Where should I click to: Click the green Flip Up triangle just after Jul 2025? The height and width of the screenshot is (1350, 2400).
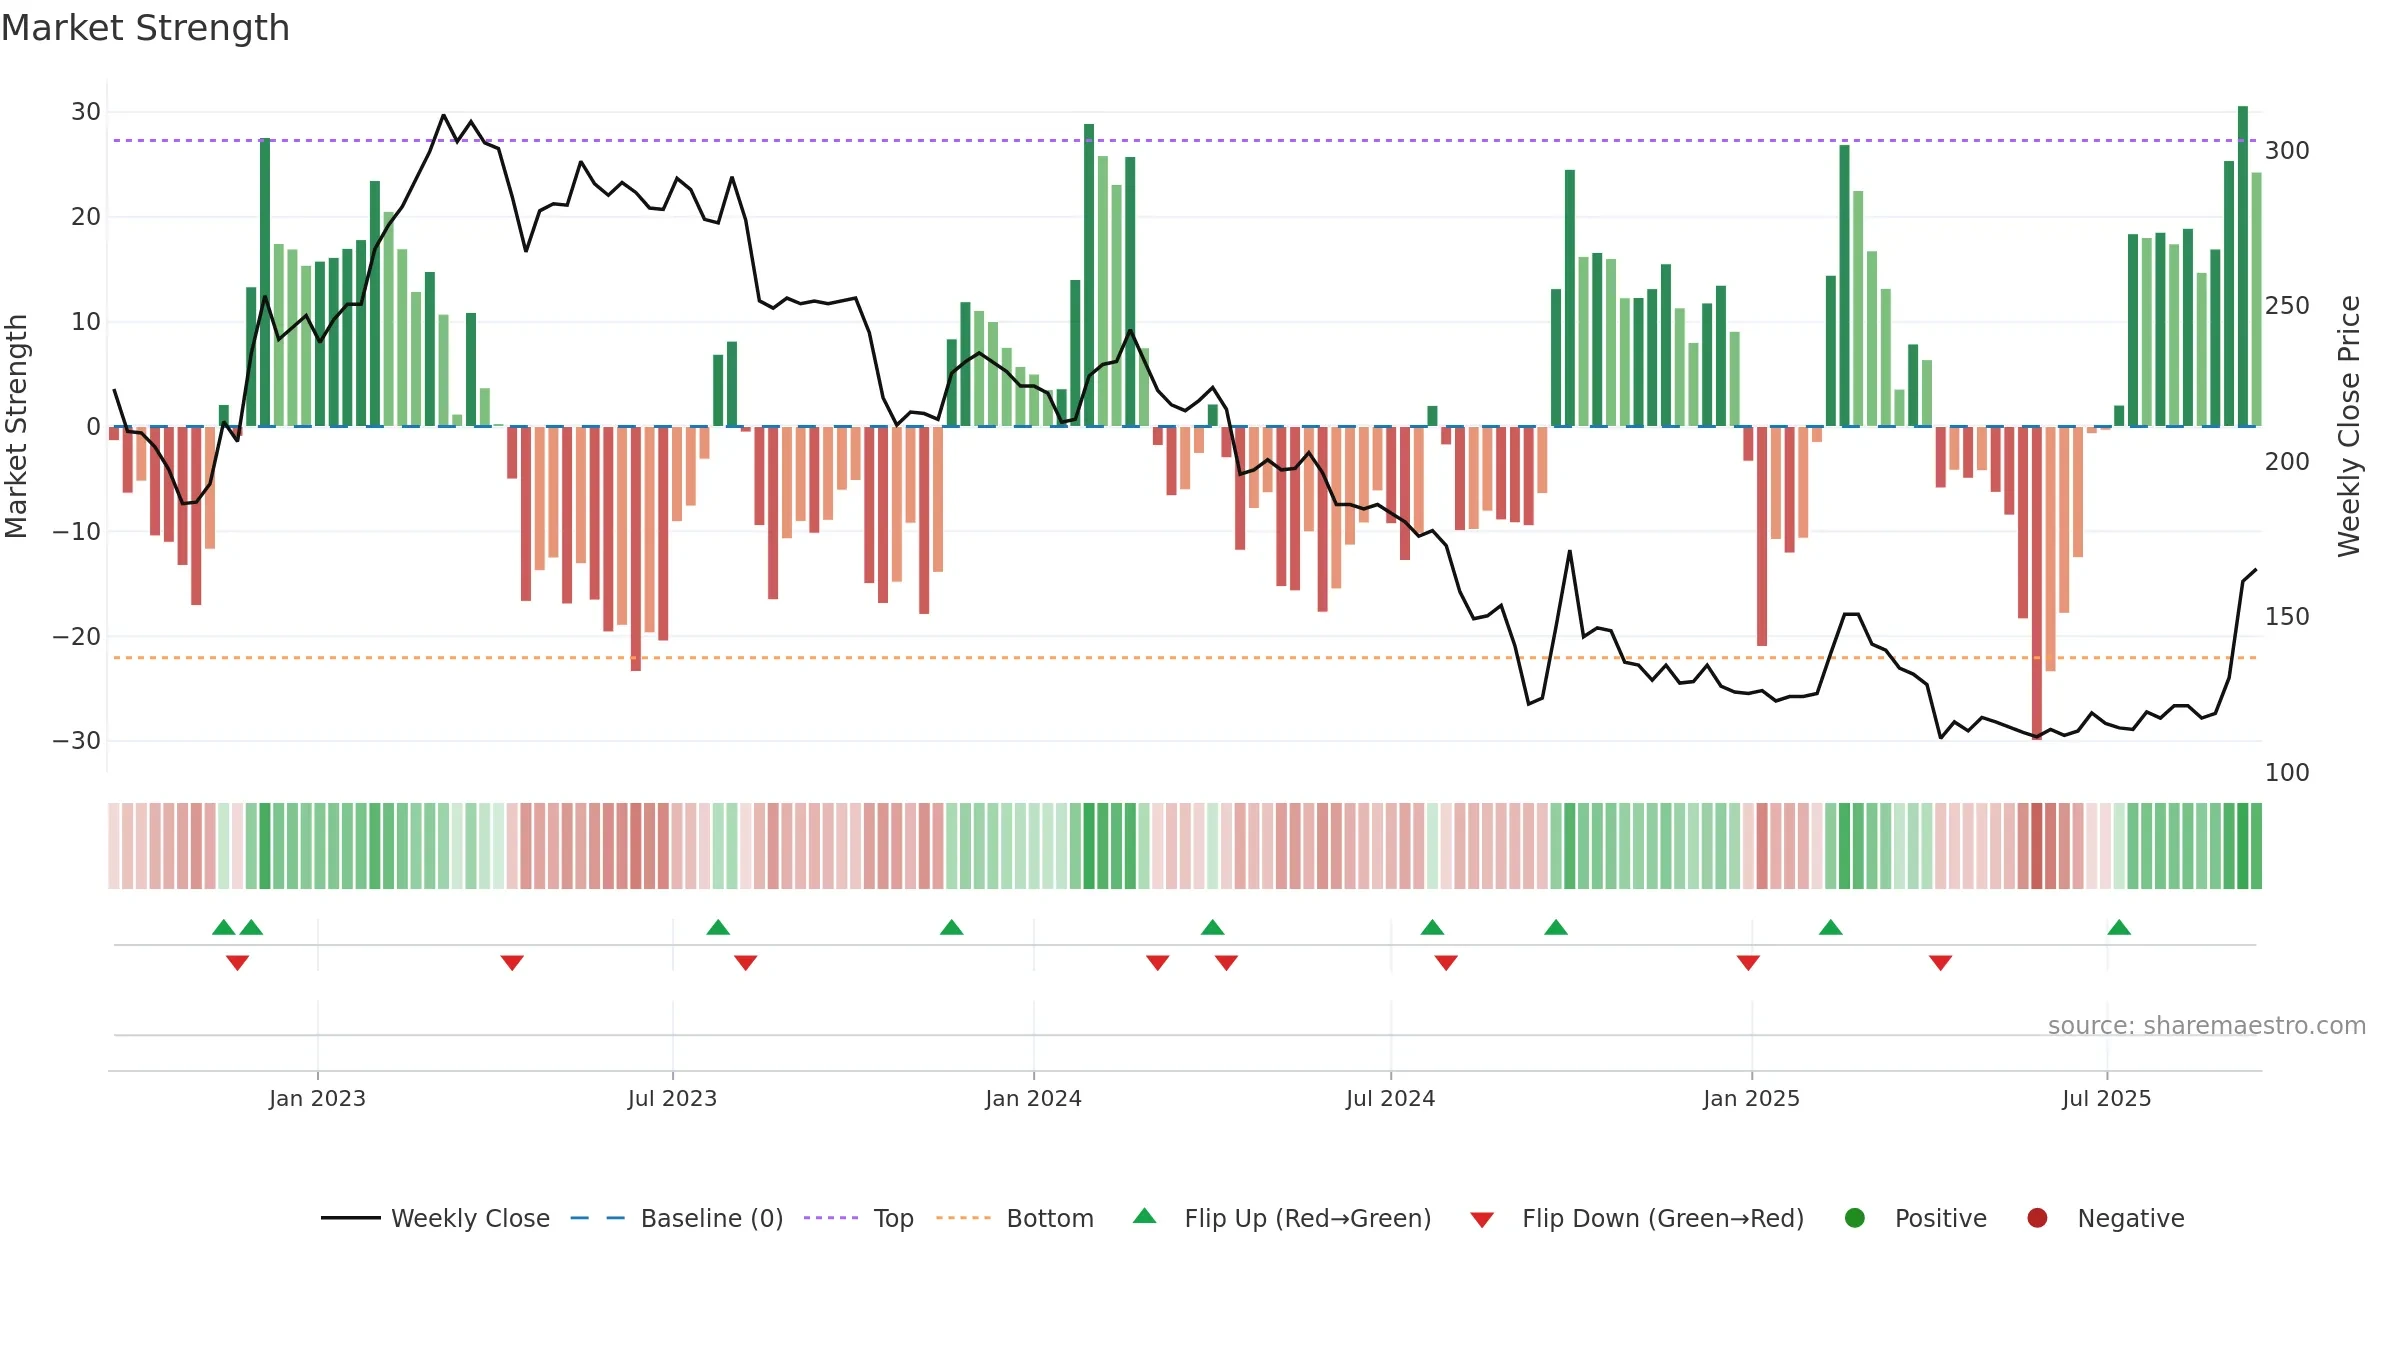pyautogui.click(x=2119, y=927)
